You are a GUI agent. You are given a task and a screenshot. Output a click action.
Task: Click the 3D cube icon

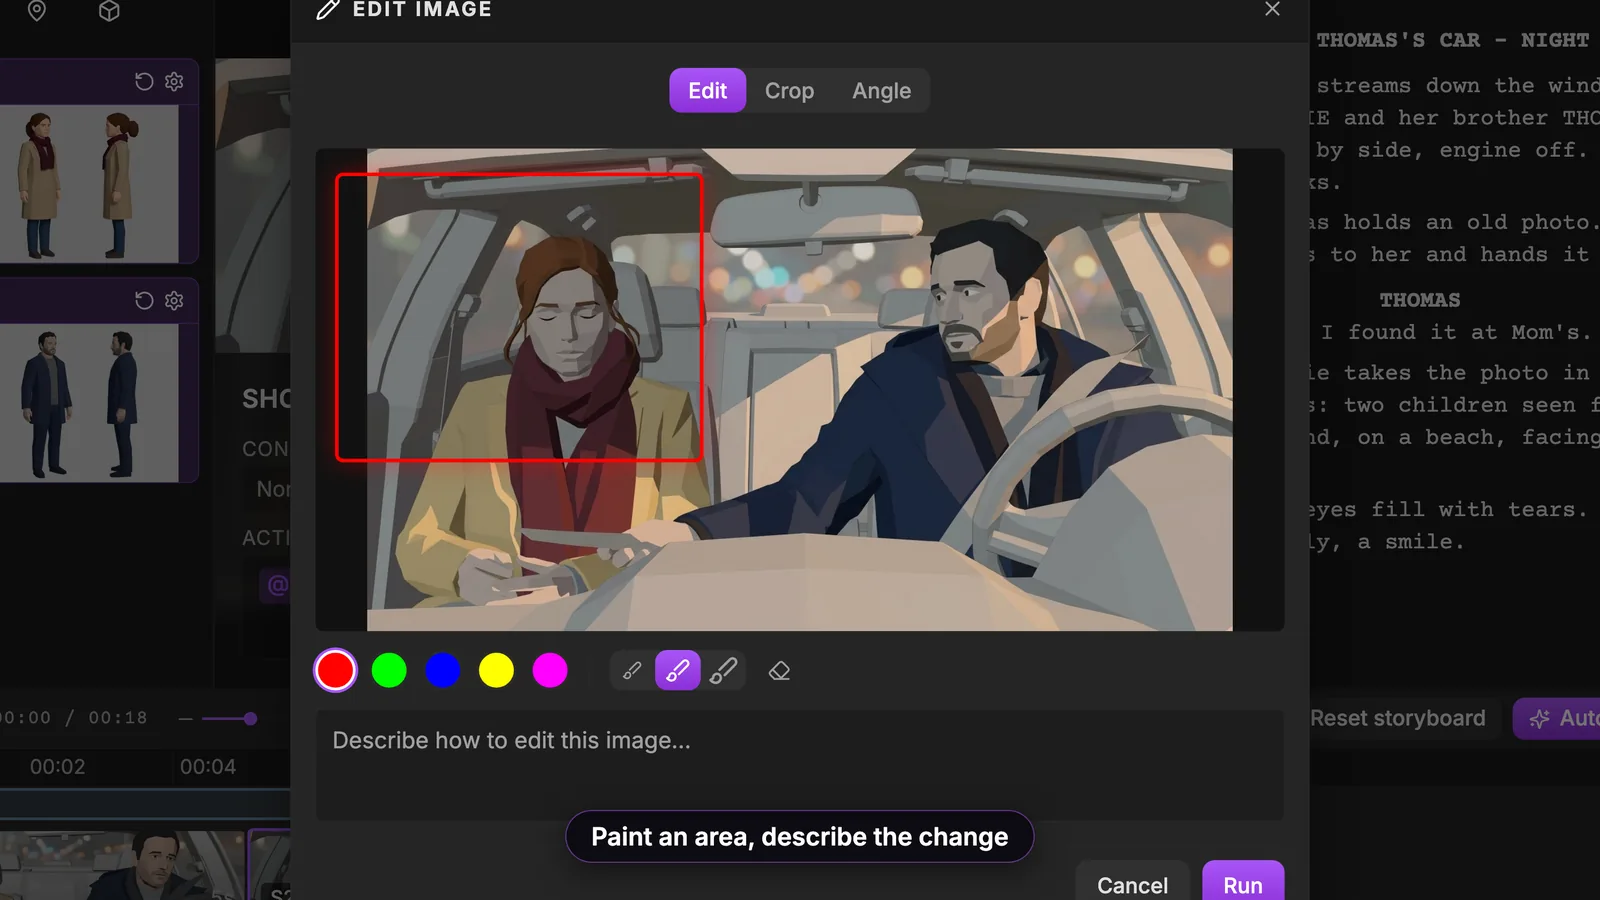click(x=109, y=11)
